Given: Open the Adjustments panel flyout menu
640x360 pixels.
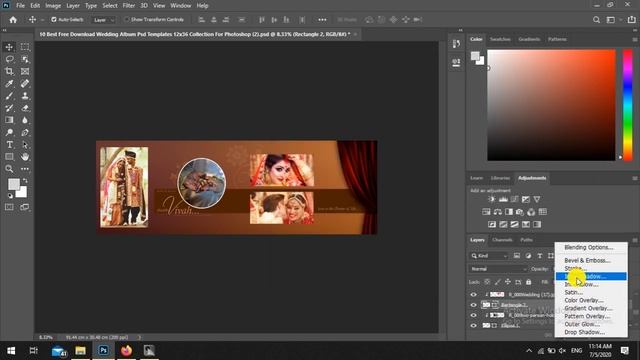Looking at the screenshot, I should [x=635, y=178].
